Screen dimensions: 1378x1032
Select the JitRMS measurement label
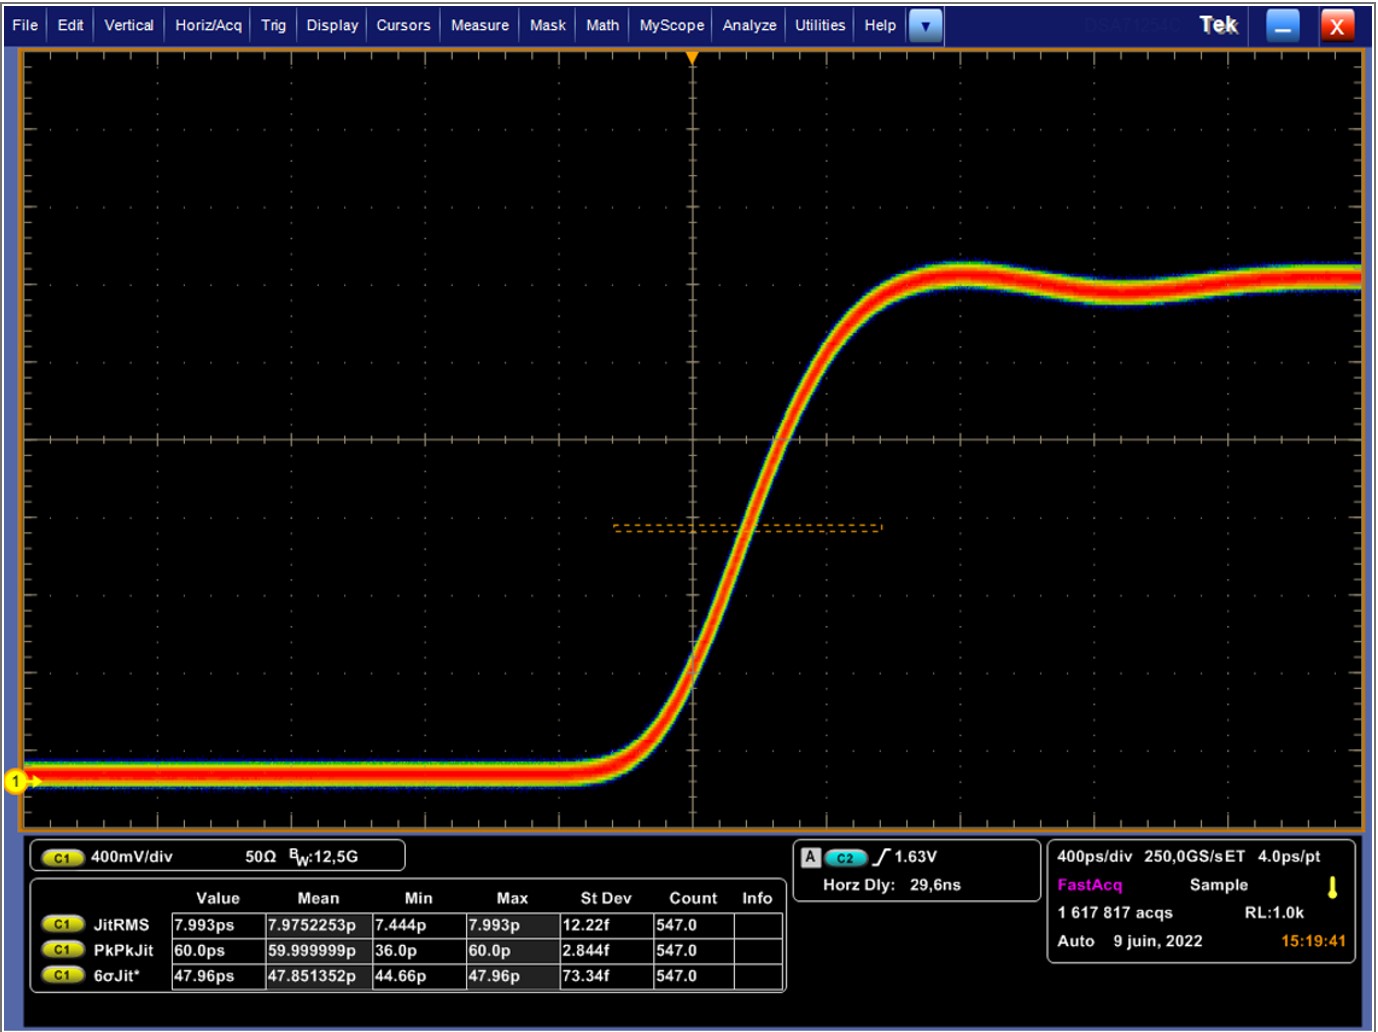pos(121,925)
